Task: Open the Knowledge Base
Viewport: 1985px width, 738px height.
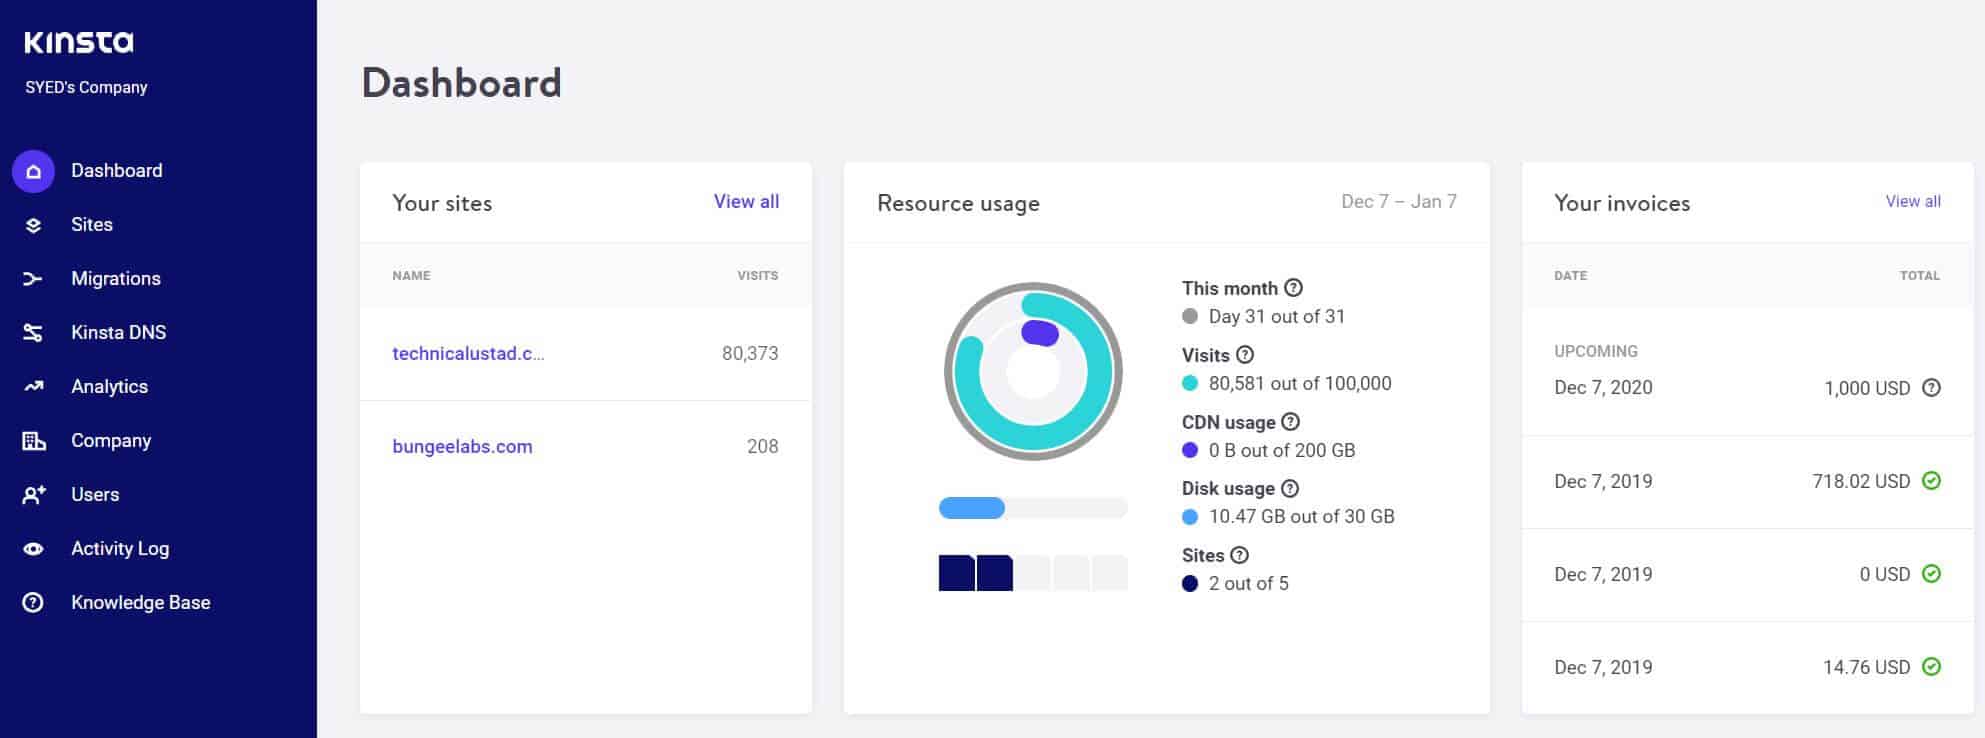Action: tap(140, 603)
